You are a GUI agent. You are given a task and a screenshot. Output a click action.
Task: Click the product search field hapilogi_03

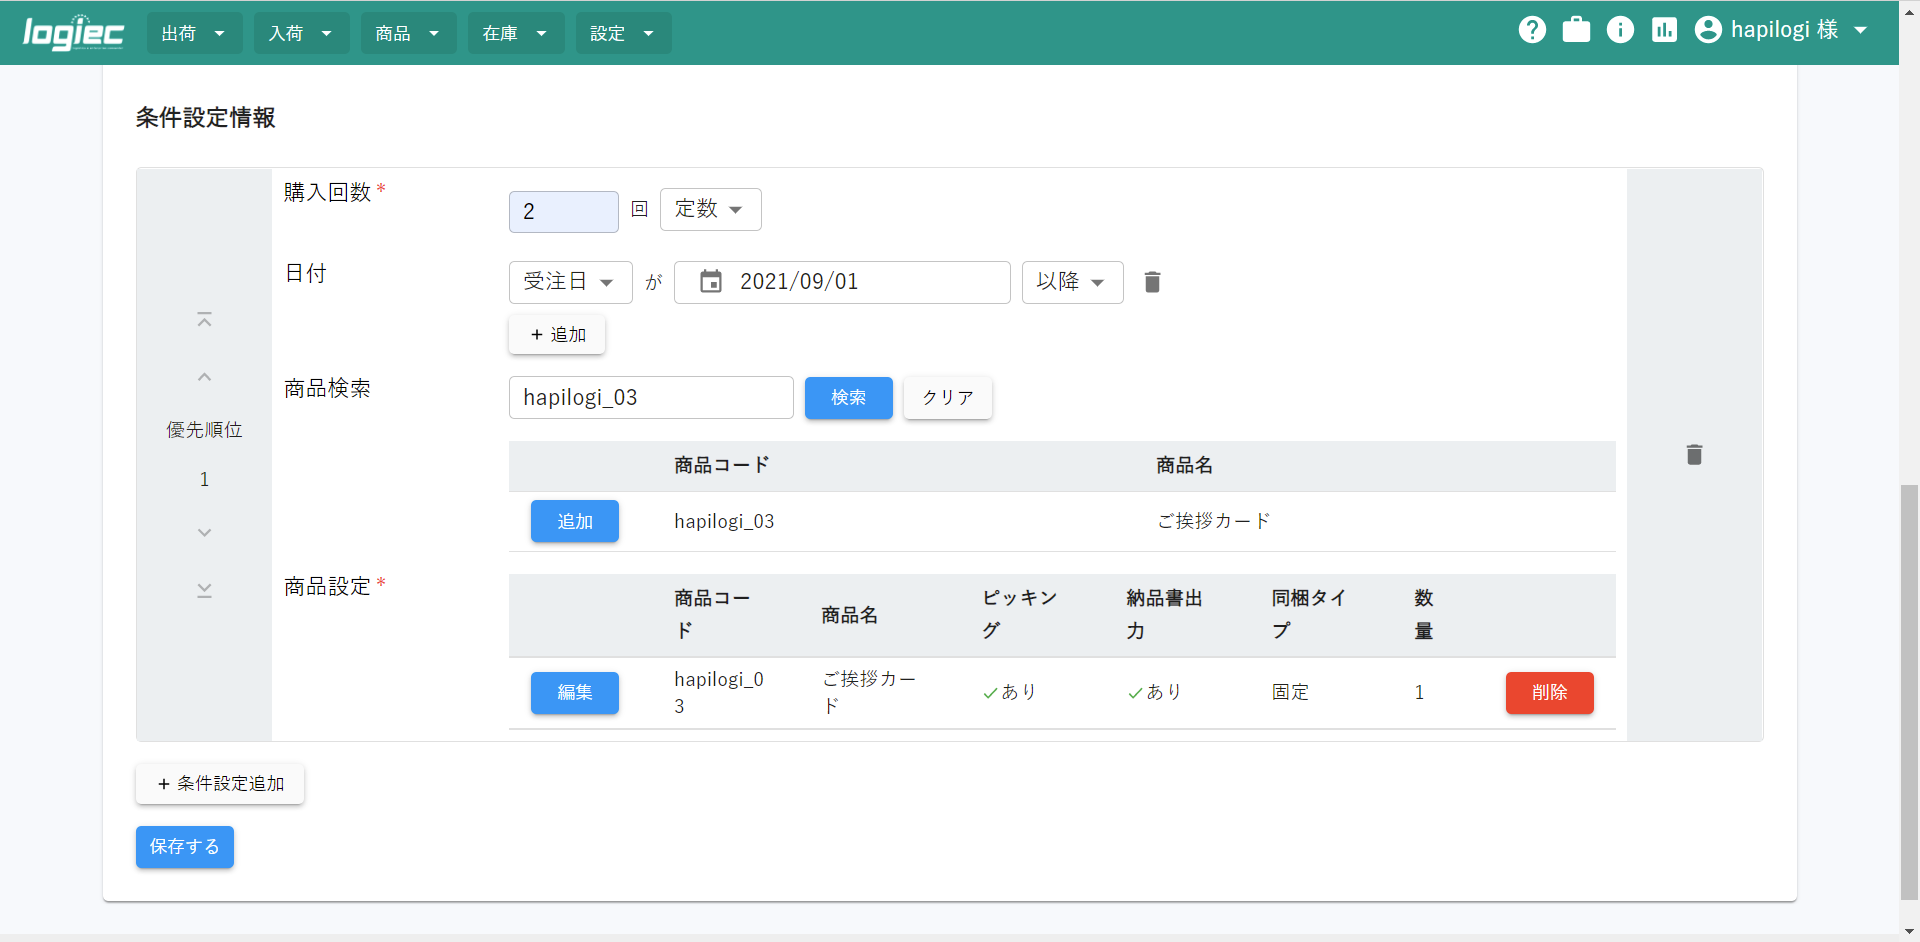coord(651,397)
